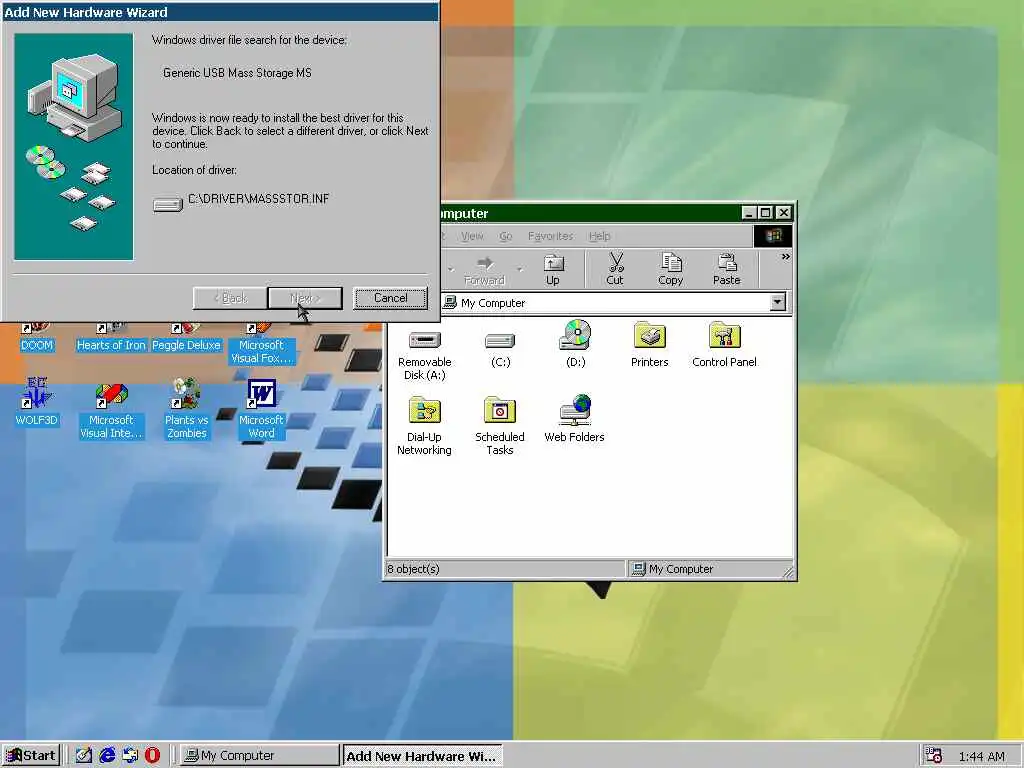Close the My Computer window
The height and width of the screenshot is (768, 1024).
click(x=784, y=213)
